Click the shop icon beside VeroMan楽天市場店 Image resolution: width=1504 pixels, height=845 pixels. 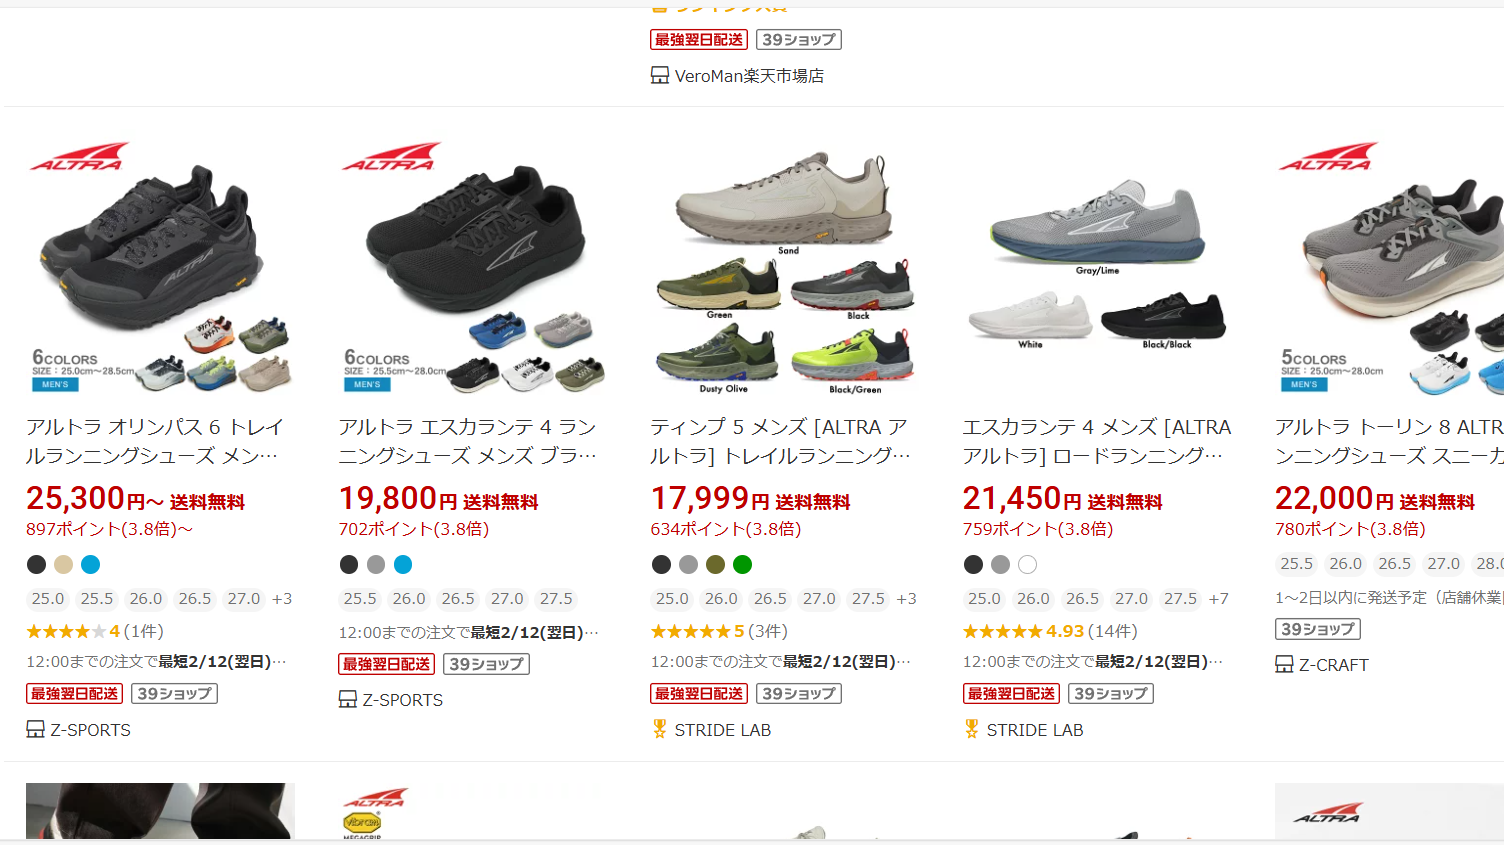click(660, 75)
